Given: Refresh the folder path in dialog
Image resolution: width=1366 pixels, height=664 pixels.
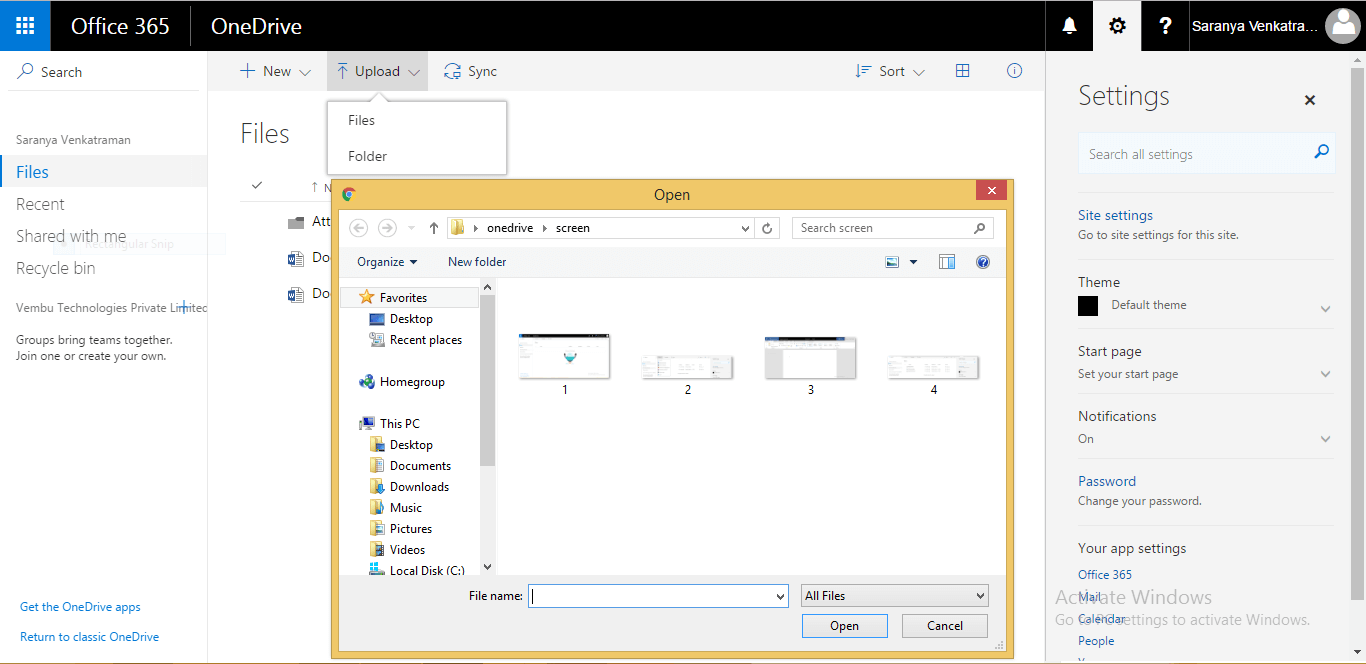Looking at the screenshot, I should point(767,228).
